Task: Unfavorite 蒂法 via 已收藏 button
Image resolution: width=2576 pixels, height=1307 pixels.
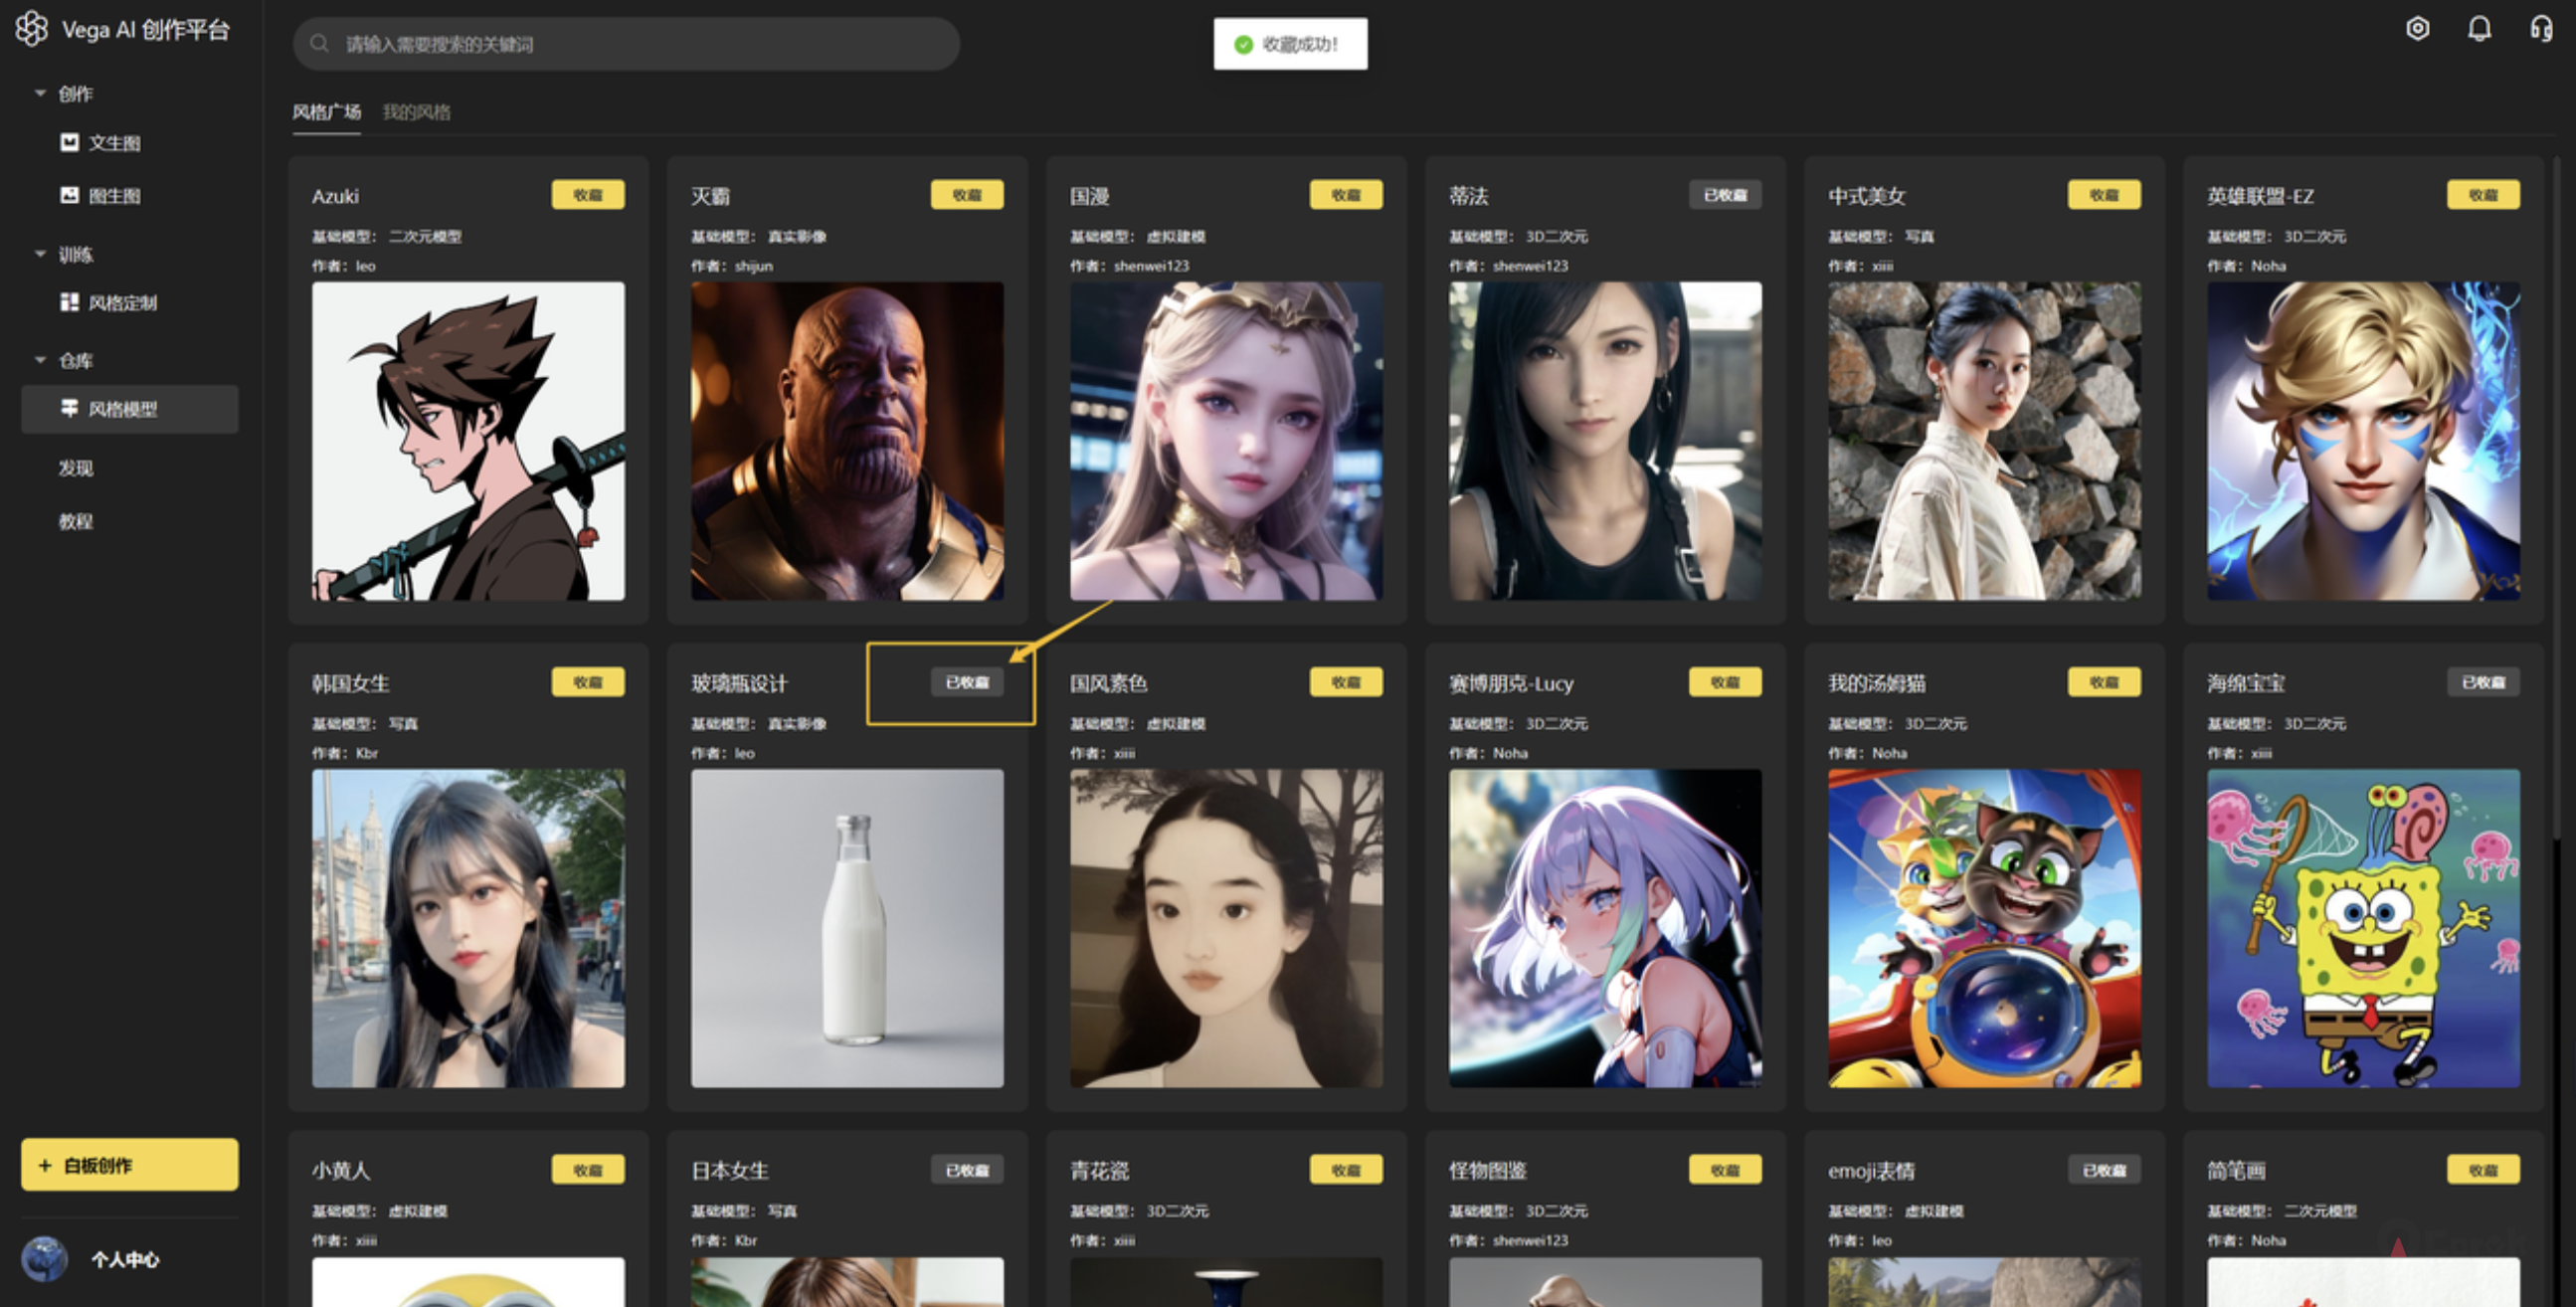Action: click(1725, 195)
